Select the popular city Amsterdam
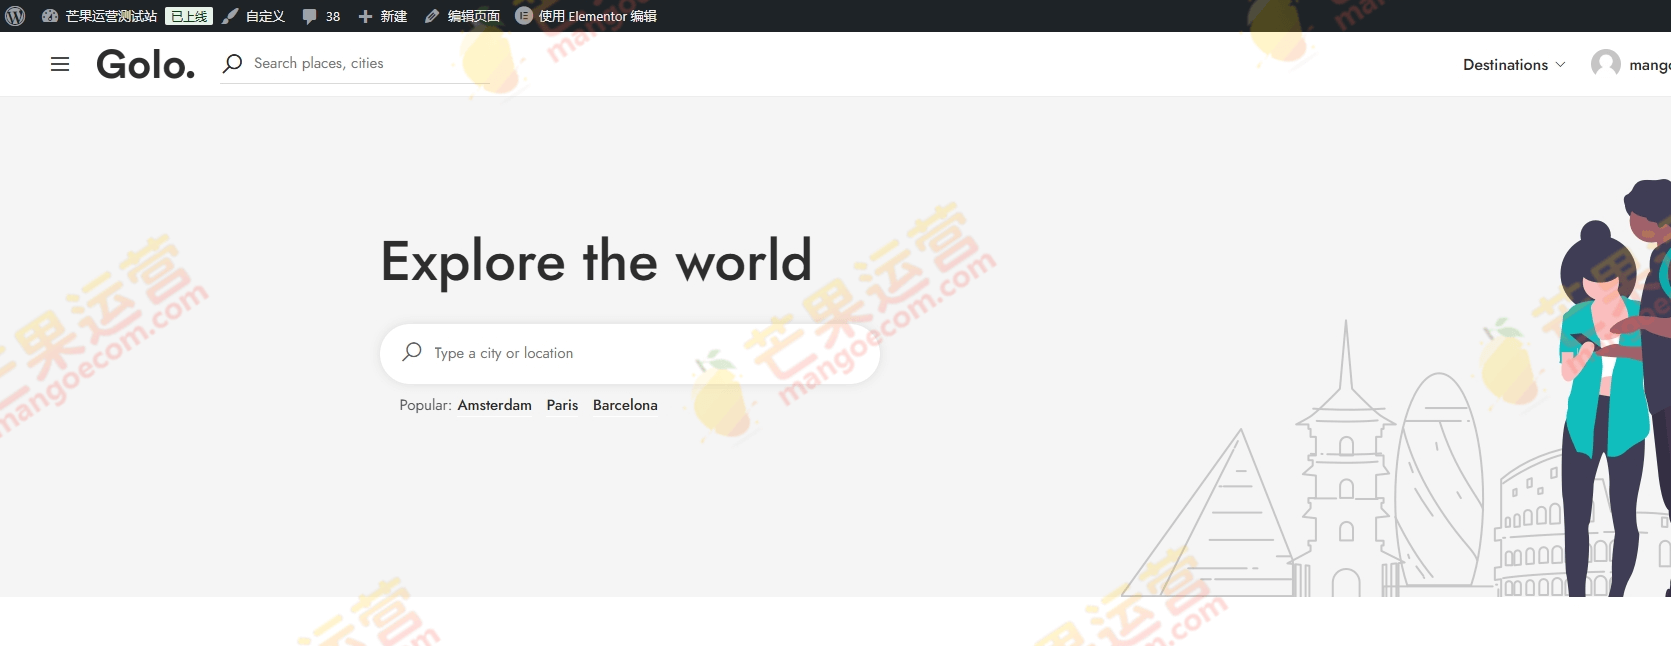Viewport: 1671px width, 646px height. coord(494,405)
